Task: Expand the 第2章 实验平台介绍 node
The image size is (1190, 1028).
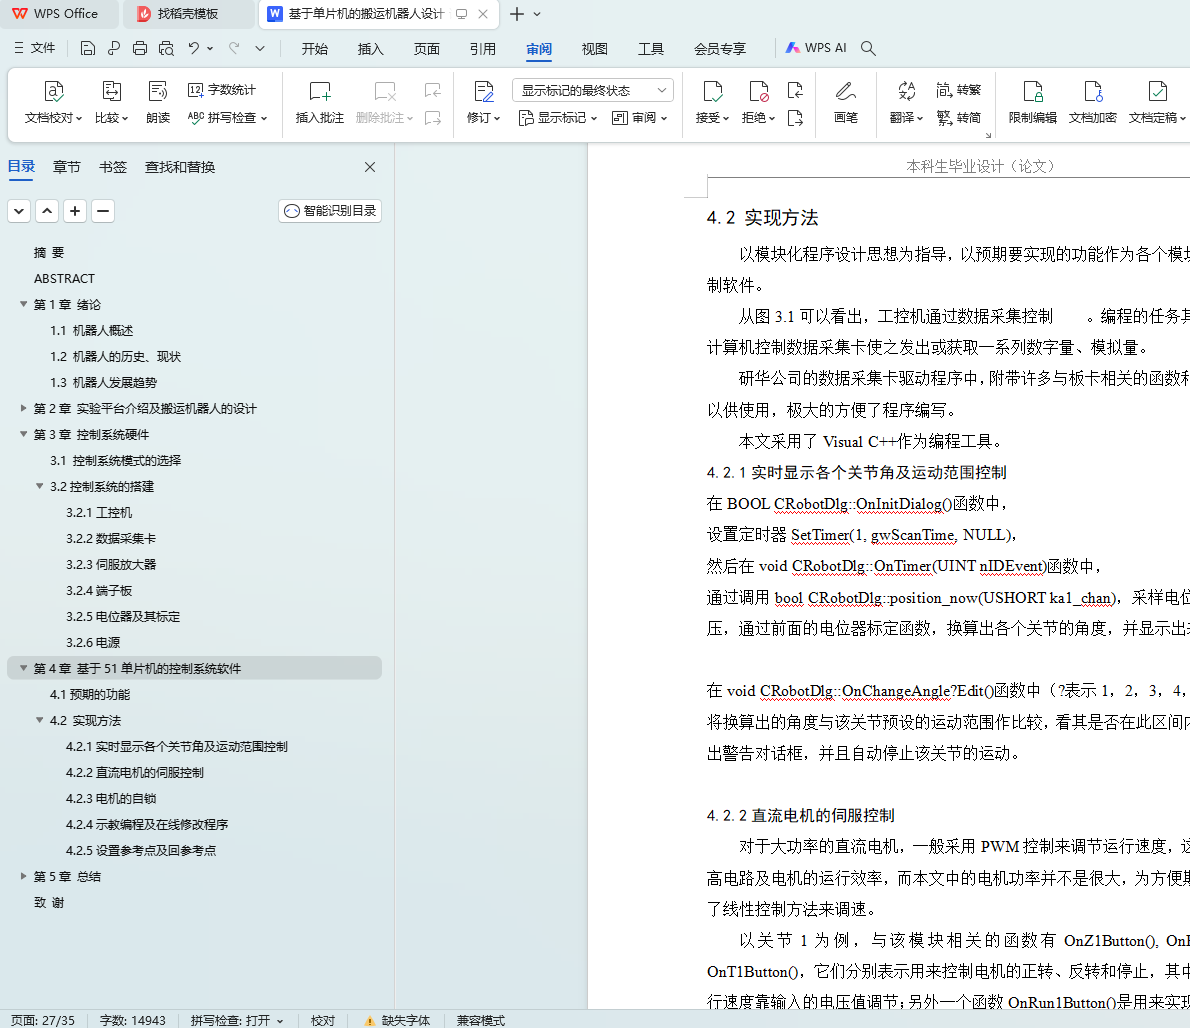Action: (x=24, y=408)
